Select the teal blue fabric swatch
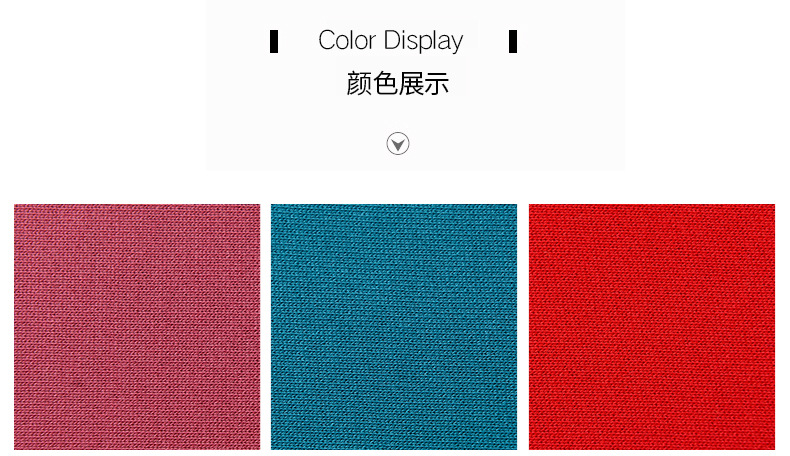790x456 pixels. [x=394, y=327]
